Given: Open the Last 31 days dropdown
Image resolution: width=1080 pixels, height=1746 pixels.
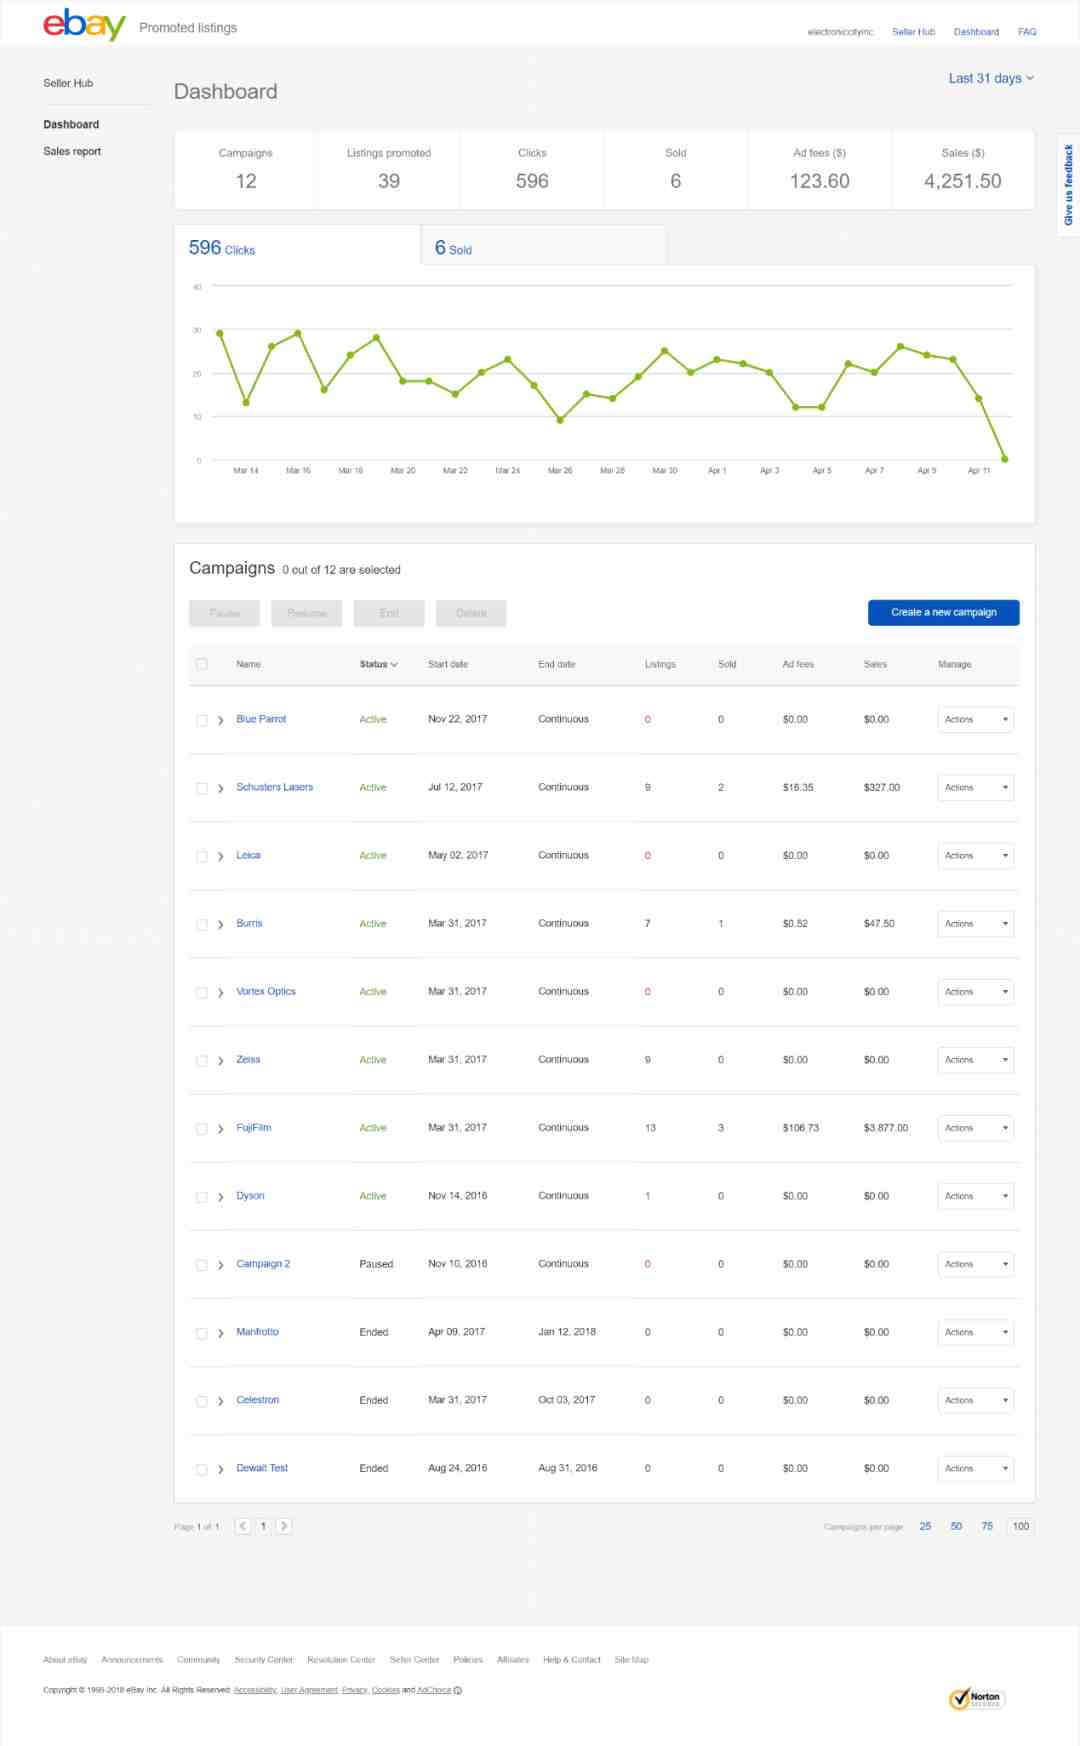Looking at the screenshot, I should pyautogui.click(x=991, y=78).
